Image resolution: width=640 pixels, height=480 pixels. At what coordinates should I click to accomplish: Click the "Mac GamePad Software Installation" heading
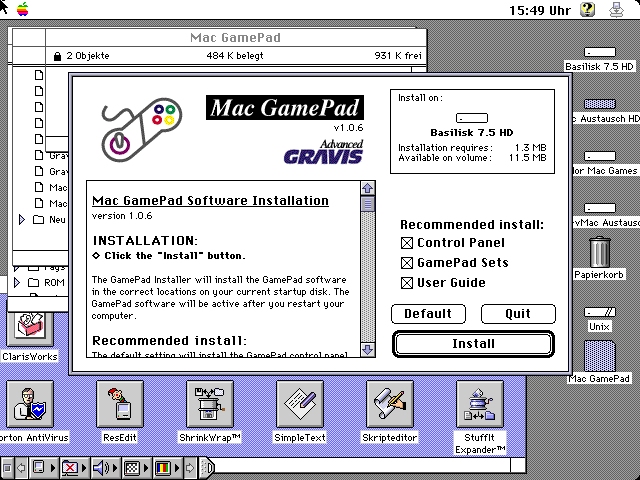[210, 201]
